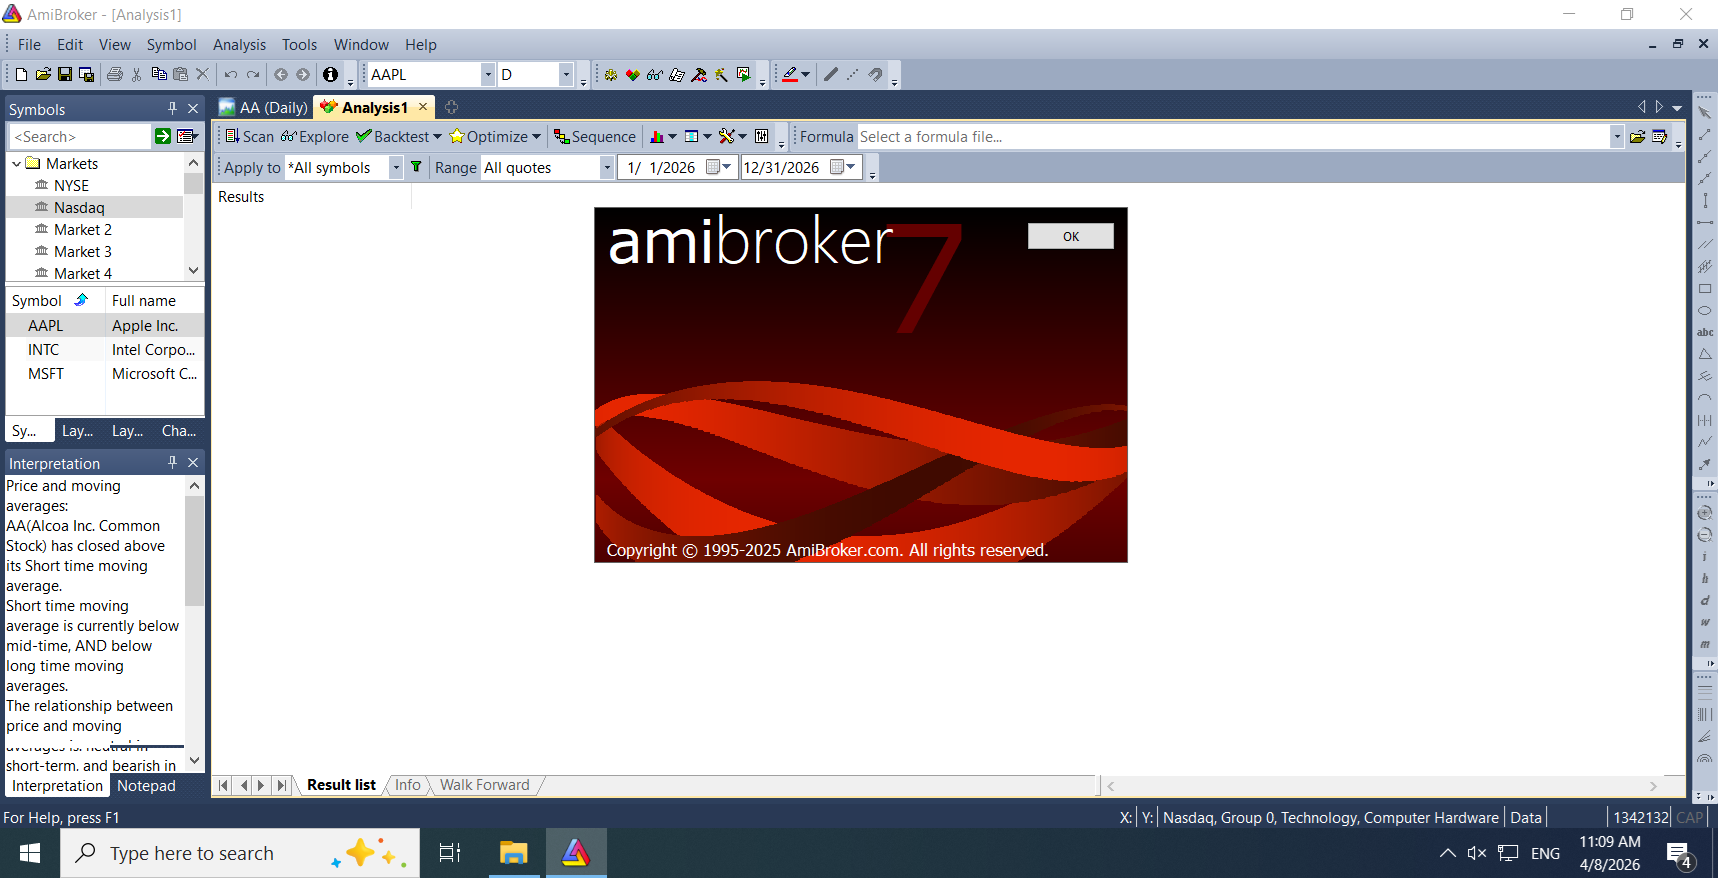Image resolution: width=1718 pixels, height=878 pixels.
Task: Open the Analysis menu
Action: (239, 44)
